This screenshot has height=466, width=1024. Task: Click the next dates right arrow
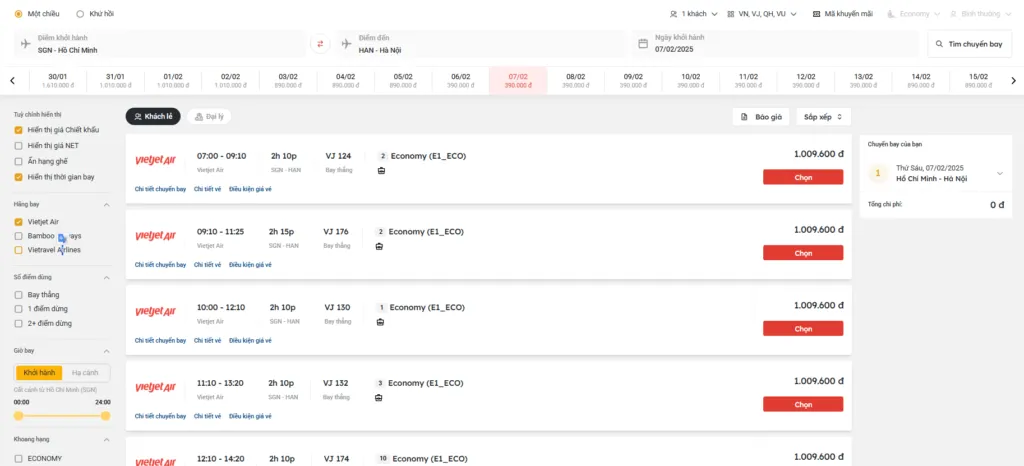[1012, 81]
